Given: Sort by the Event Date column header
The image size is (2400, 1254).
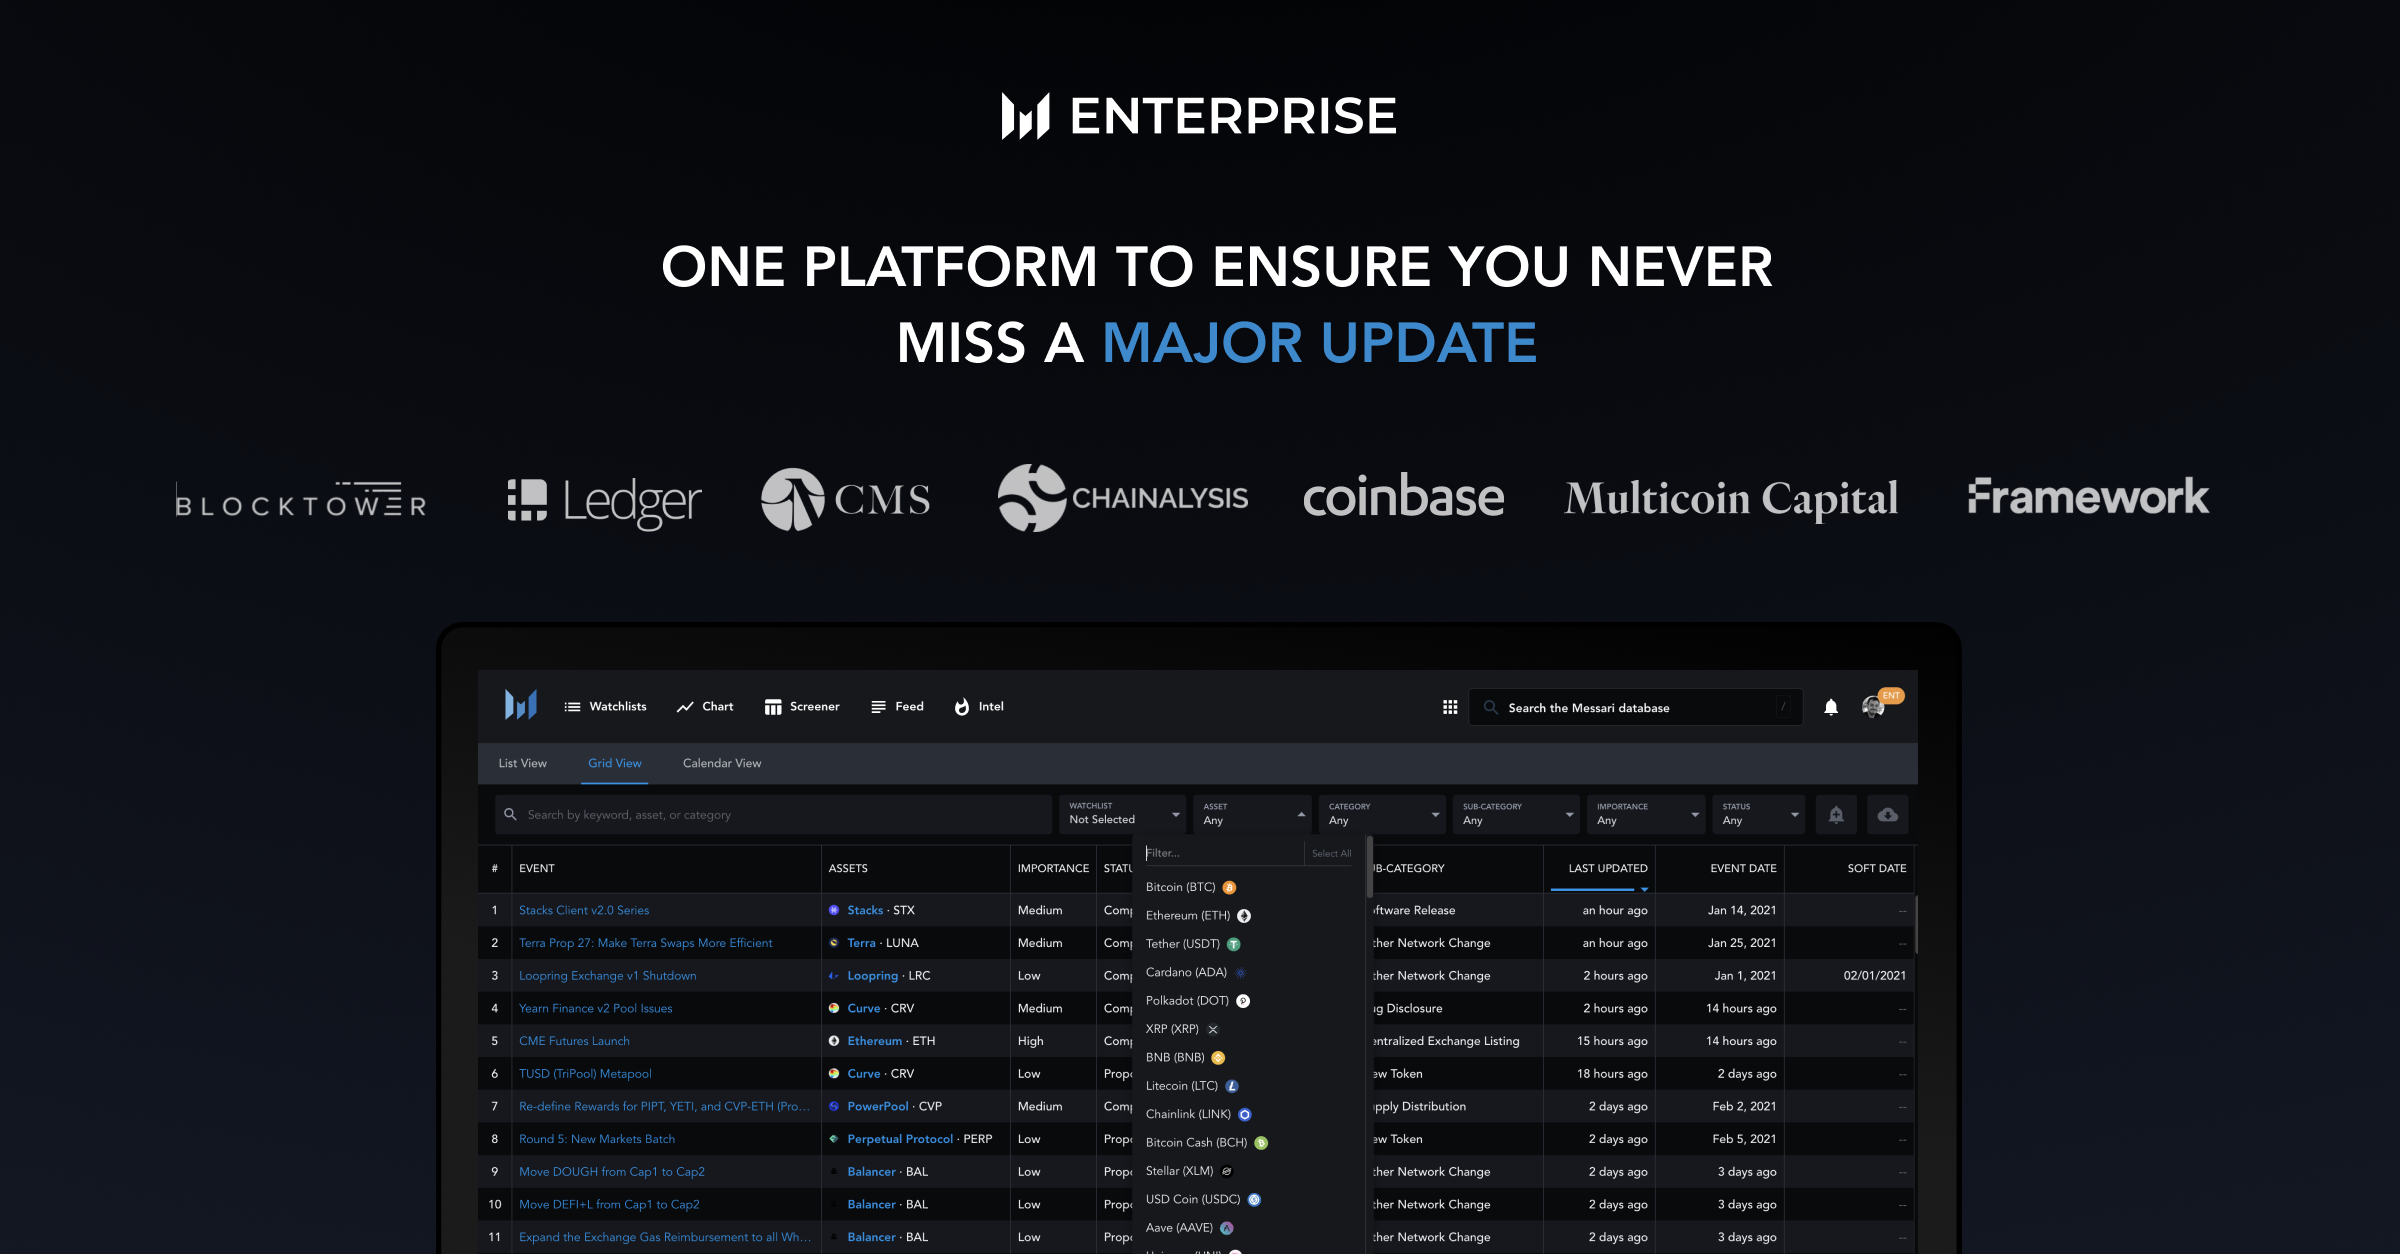Looking at the screenshot, I should 1743,868.
